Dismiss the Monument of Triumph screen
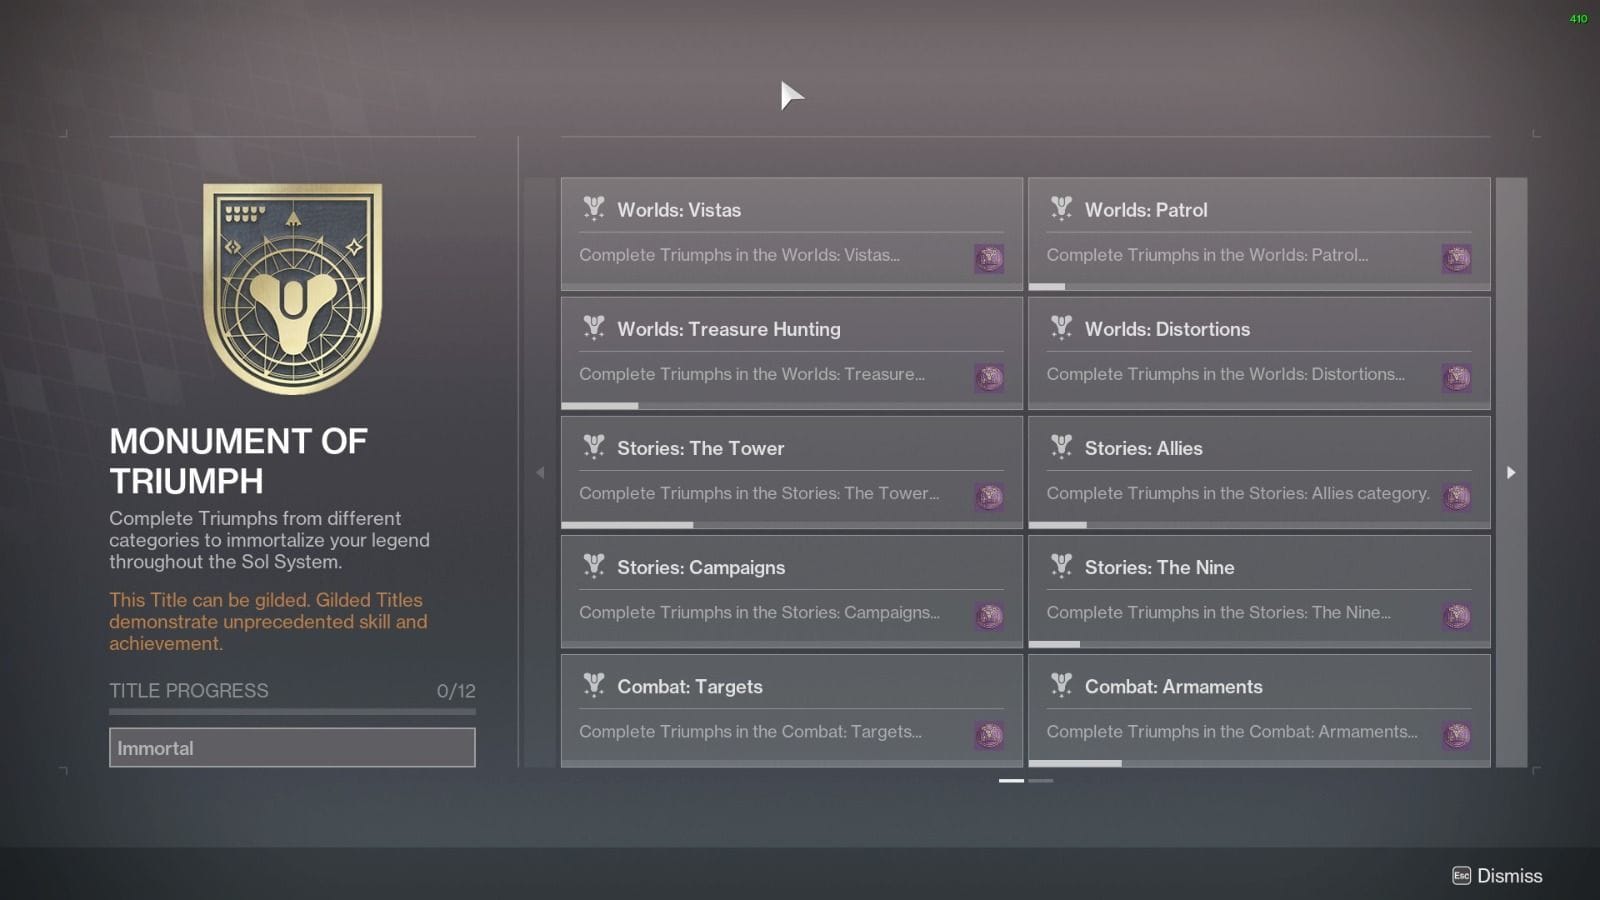 click(x=1497, y=876)
